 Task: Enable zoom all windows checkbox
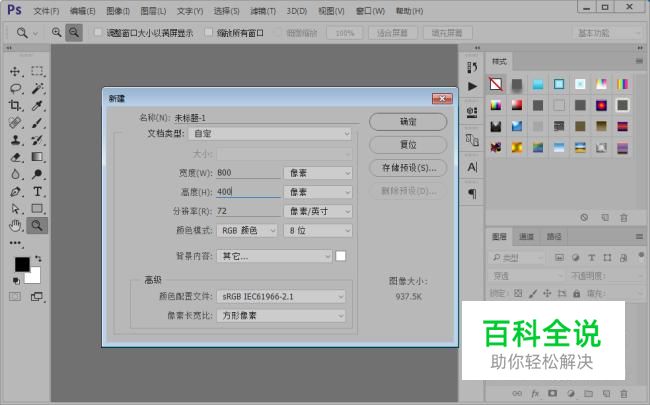click(209, 32)
